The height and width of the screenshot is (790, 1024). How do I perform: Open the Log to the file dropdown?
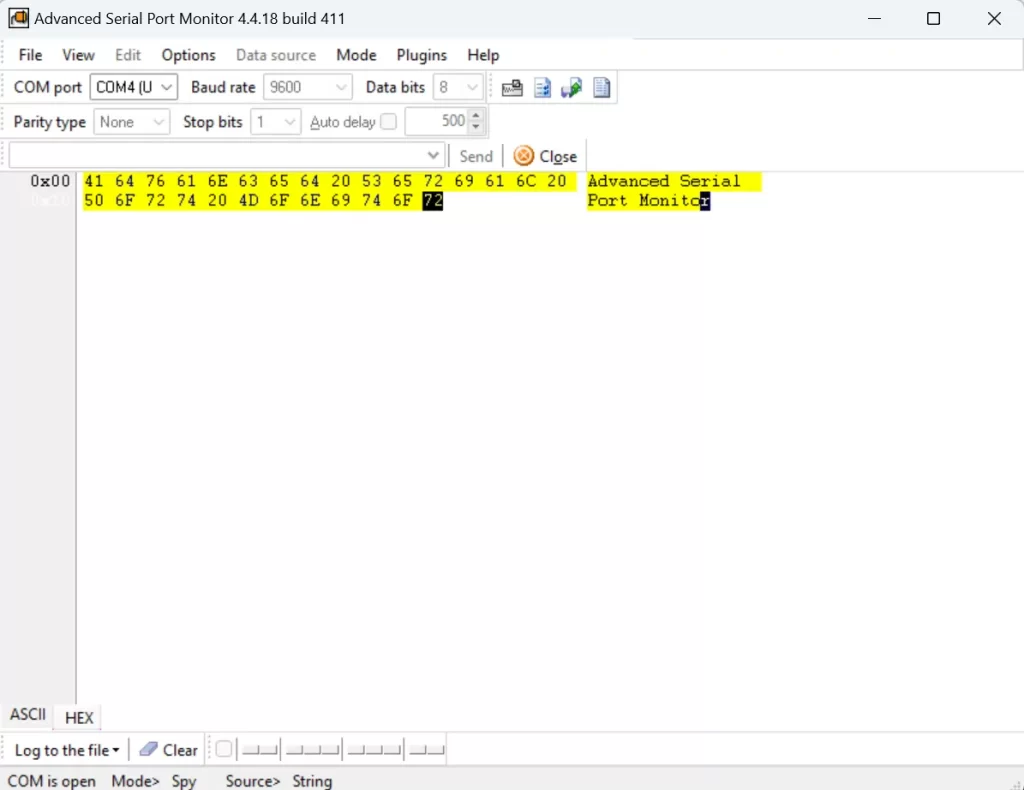pos(67,750)
